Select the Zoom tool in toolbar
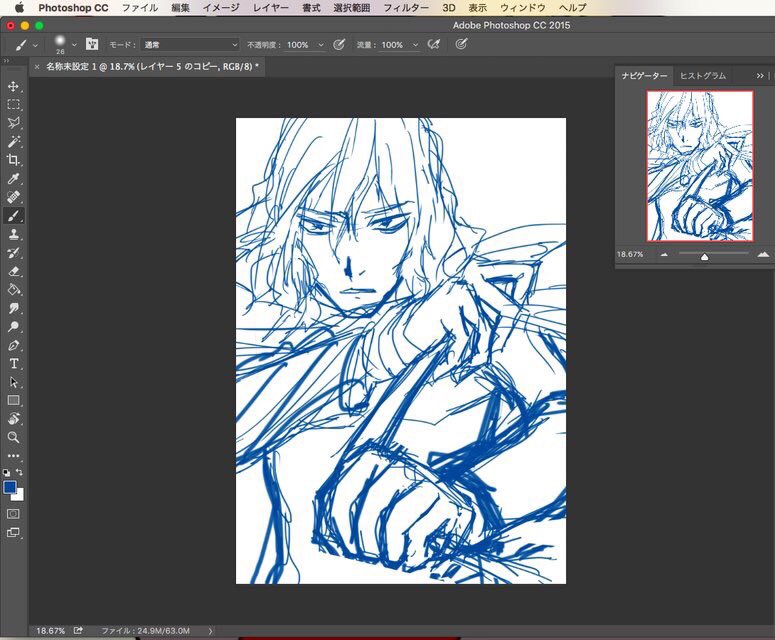 pyautogui.click(x=14, y=437)
